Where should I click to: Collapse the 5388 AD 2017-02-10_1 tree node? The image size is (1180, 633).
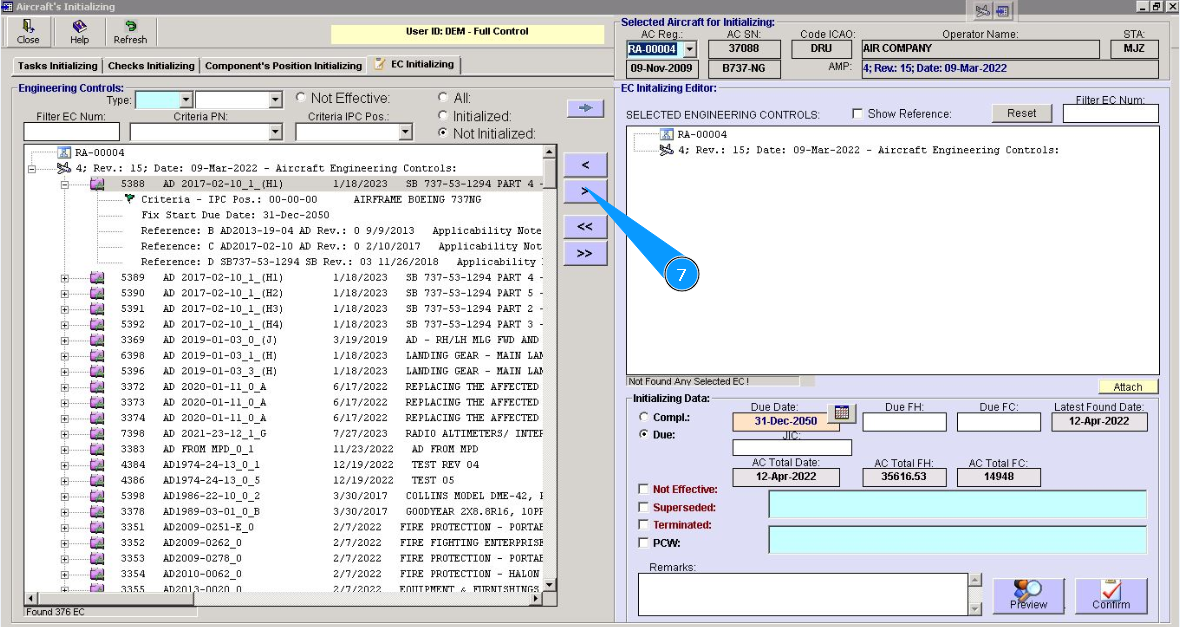point(65,184)
